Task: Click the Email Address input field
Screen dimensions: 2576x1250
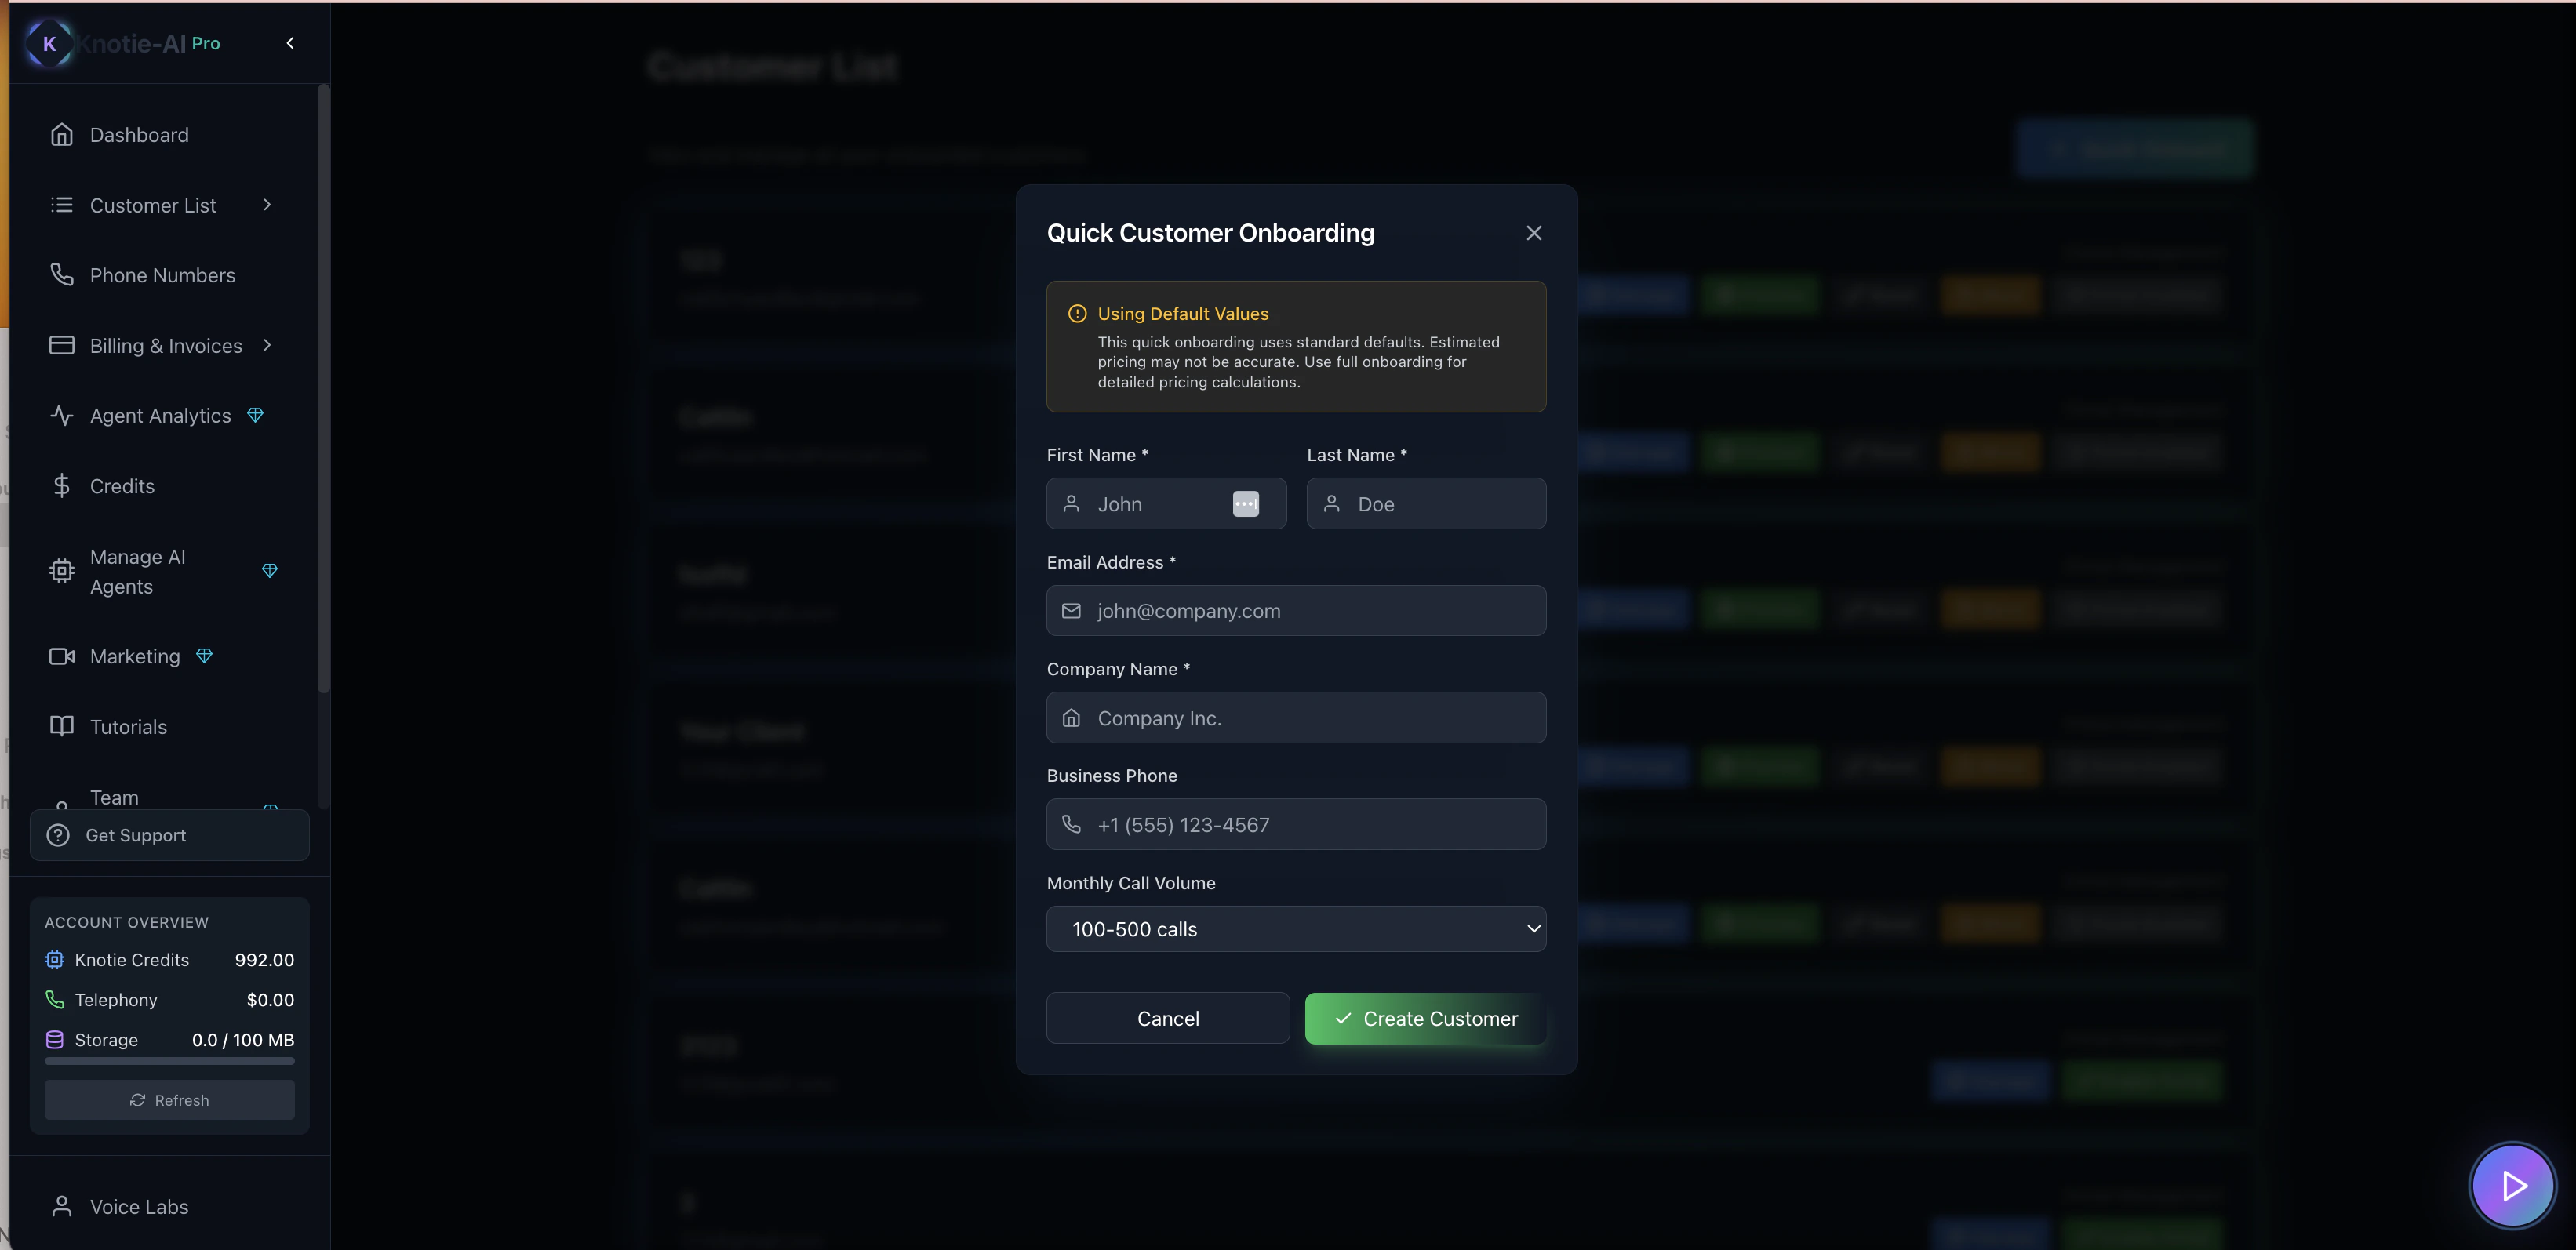Action: (x=1296, y=610)
